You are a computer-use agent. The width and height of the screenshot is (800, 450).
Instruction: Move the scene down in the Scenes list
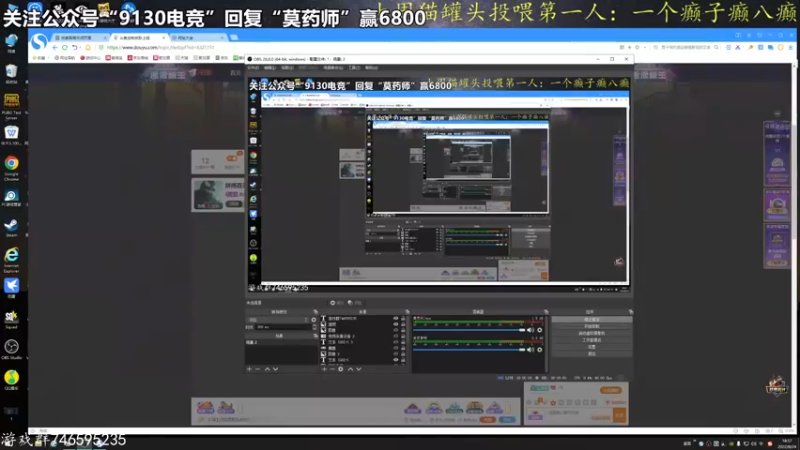point(276,369)
